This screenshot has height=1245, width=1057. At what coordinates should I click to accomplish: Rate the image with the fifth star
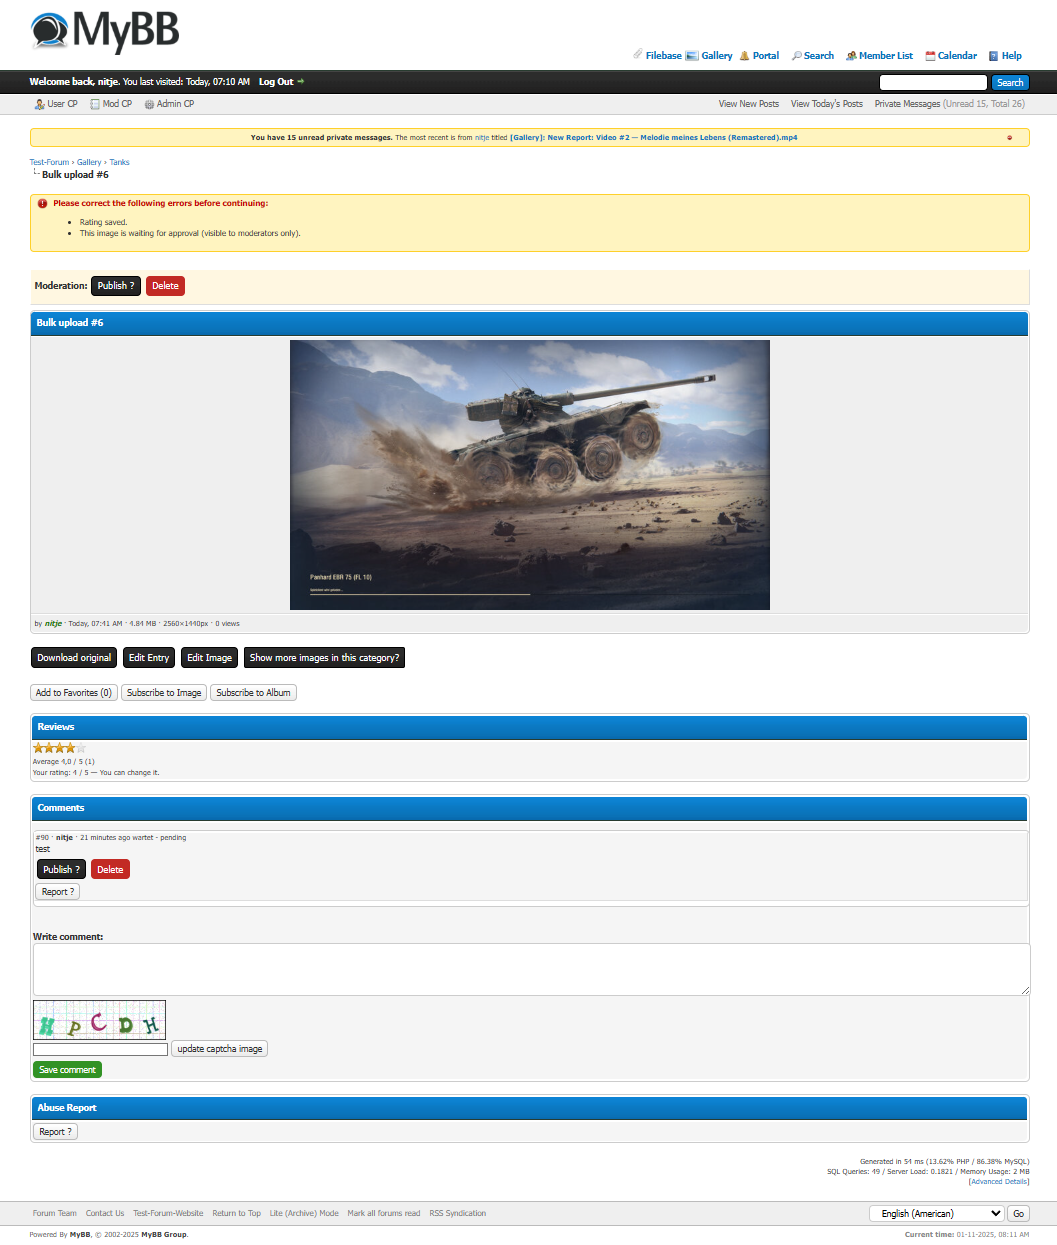click(x=81, y=748)
